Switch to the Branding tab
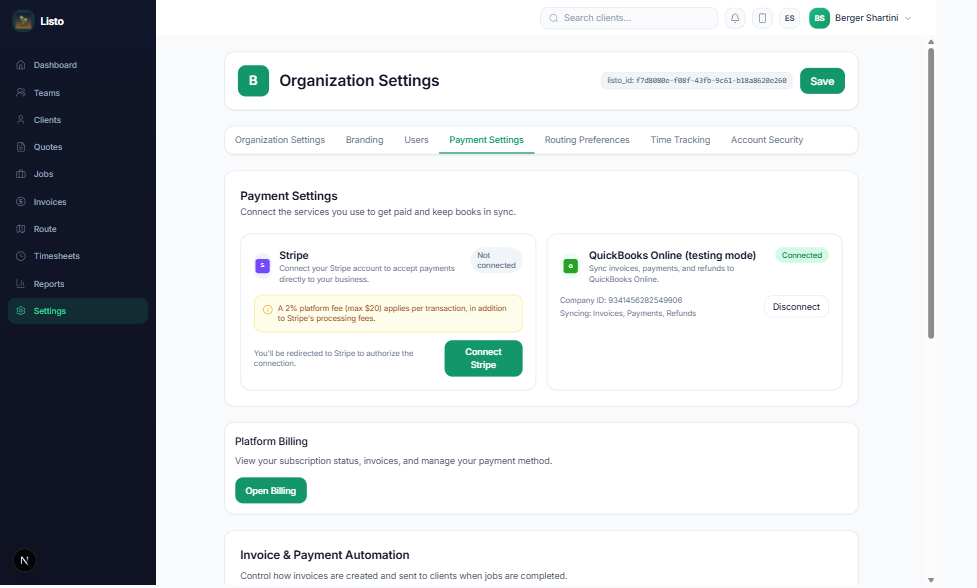Viewport: 977px width, 588px height. pyautogui.click(x=365, y=140)
